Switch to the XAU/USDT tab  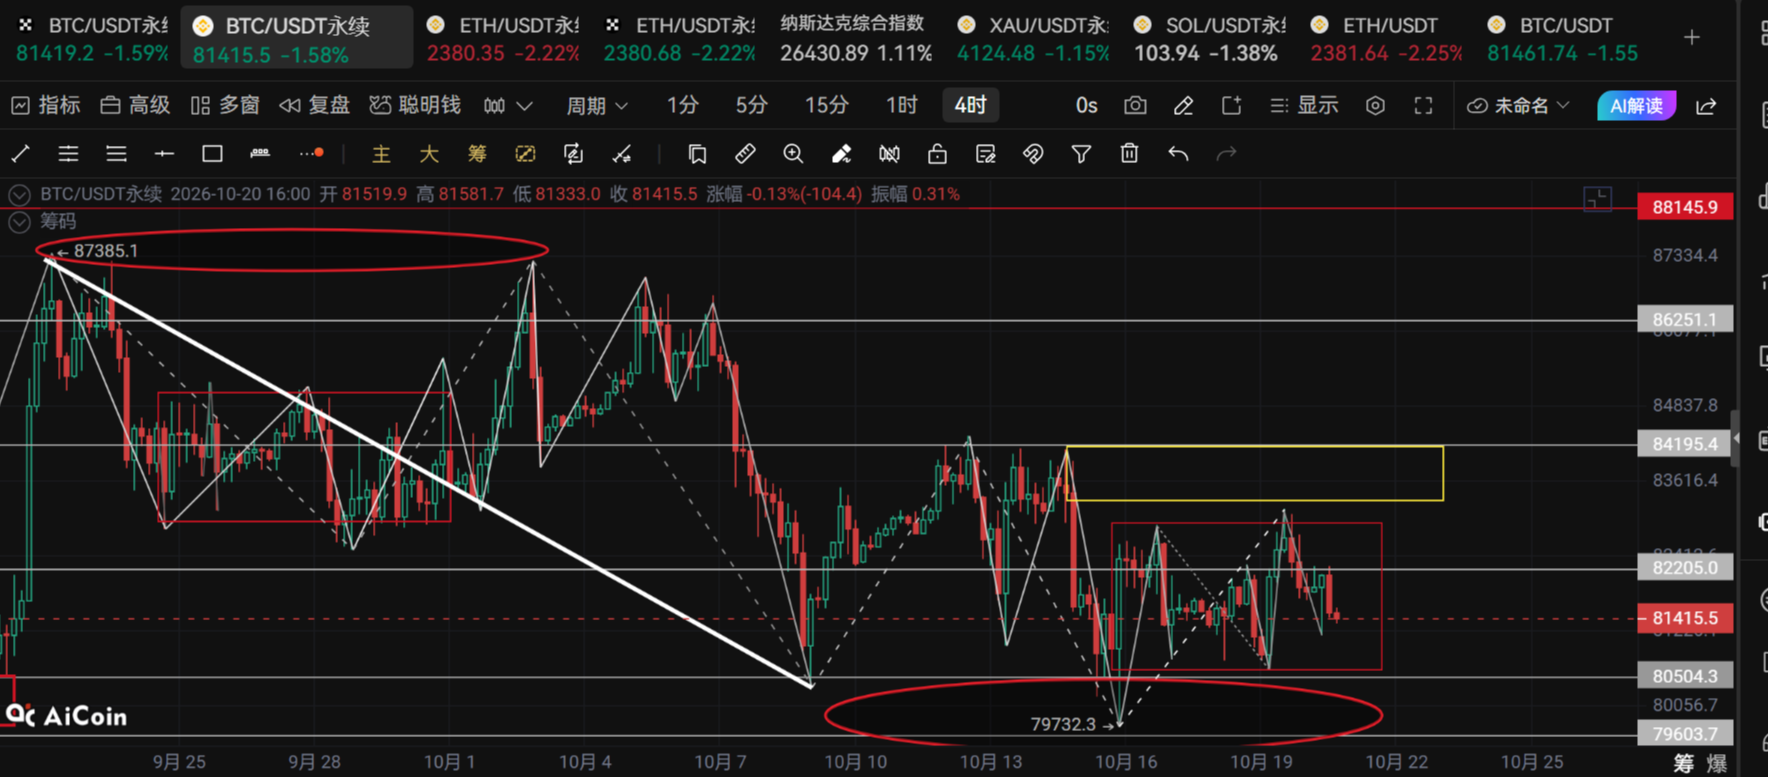1033,38
